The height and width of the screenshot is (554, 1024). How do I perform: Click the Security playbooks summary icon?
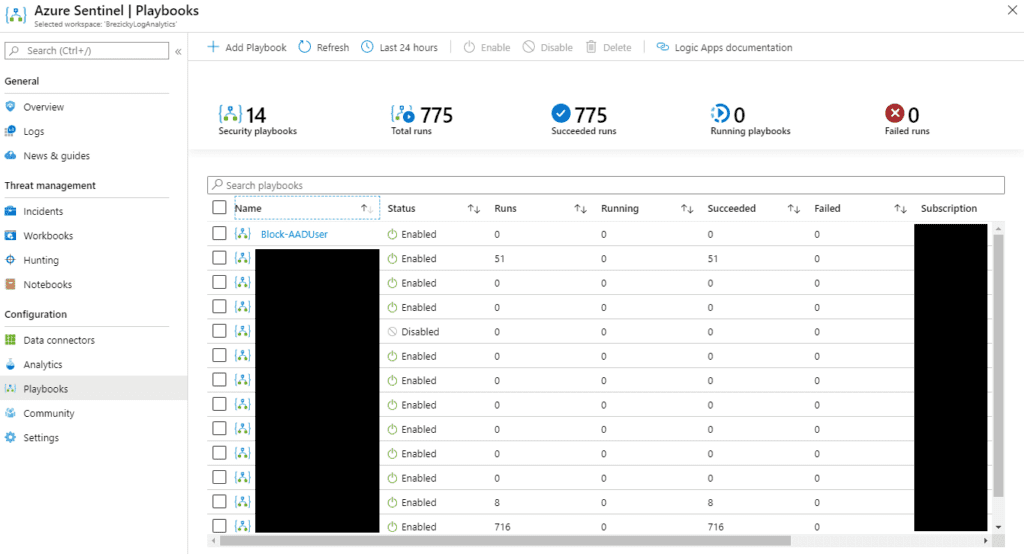click(230, 114)
